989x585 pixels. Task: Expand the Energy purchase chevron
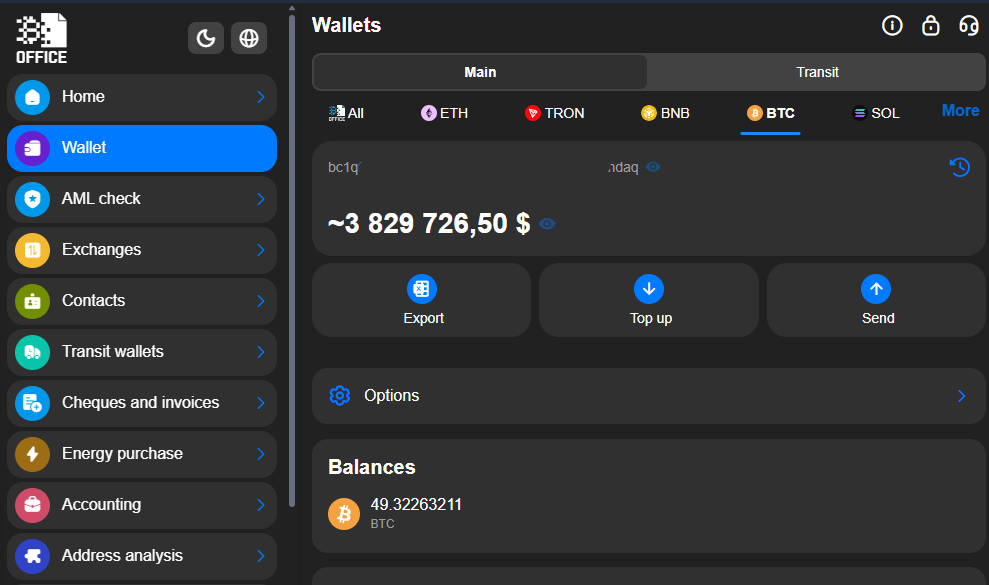(260, 454)
